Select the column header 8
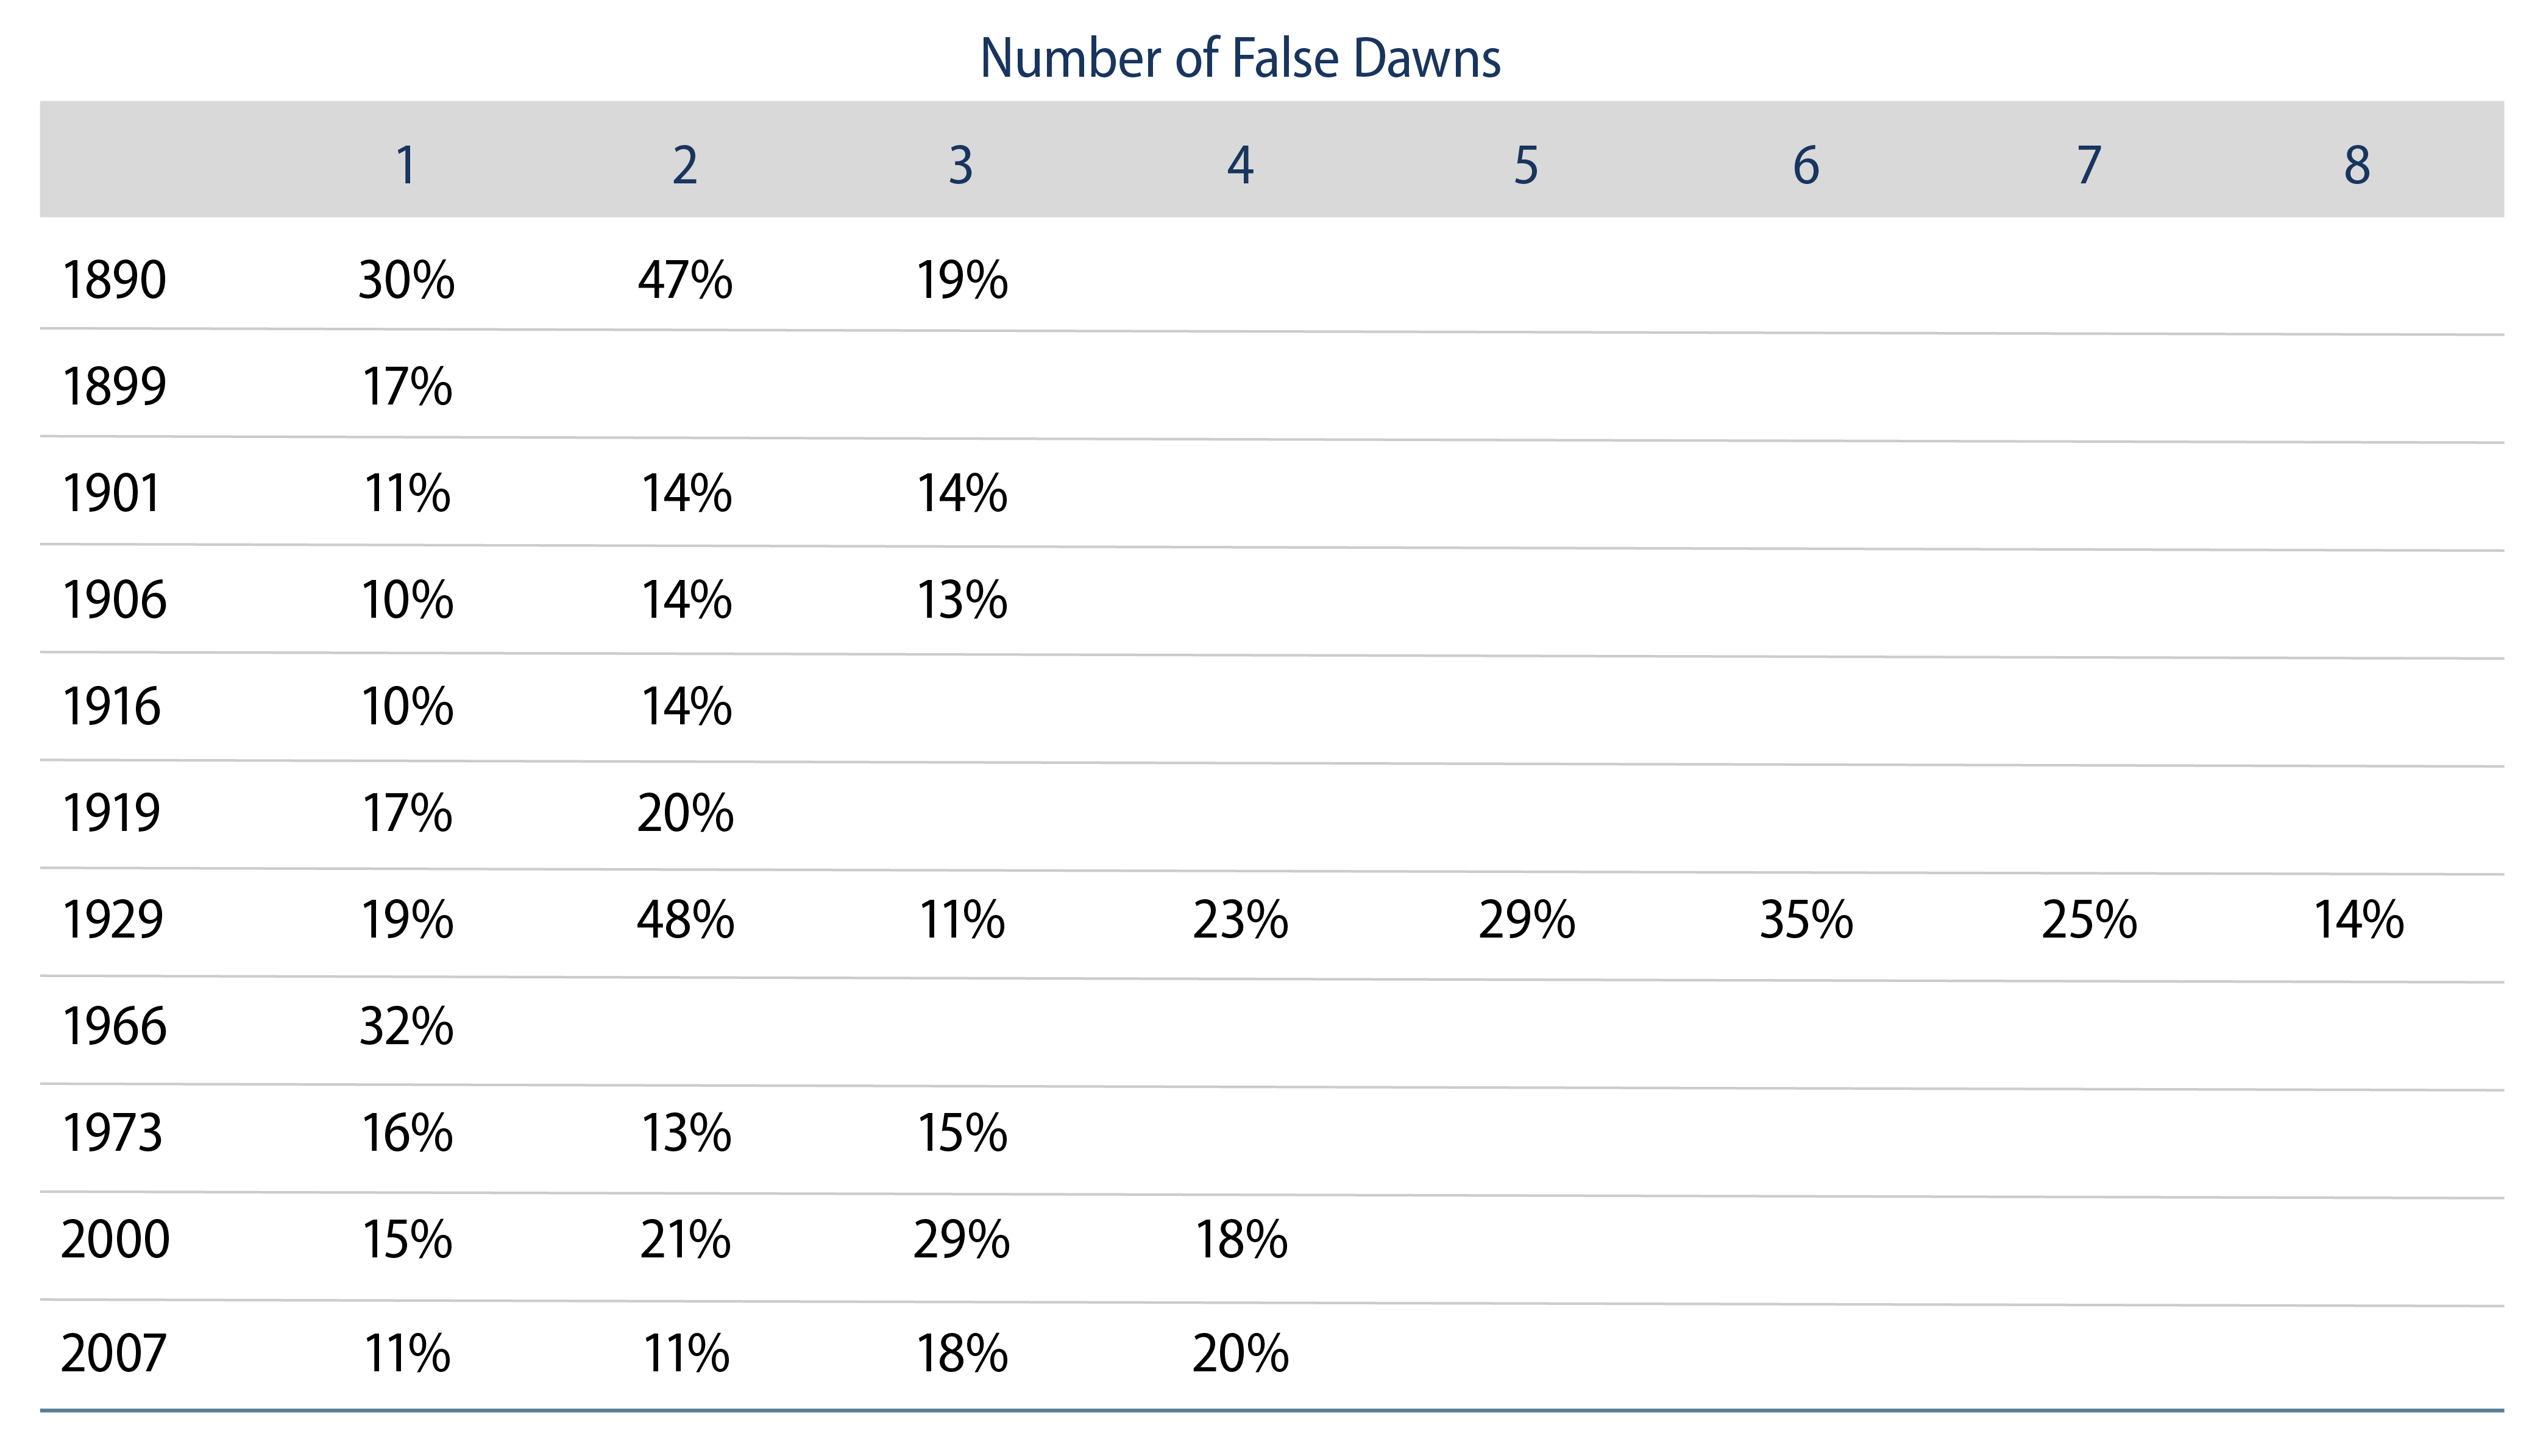The image size is (2540, 1456). coord(2357,166)
